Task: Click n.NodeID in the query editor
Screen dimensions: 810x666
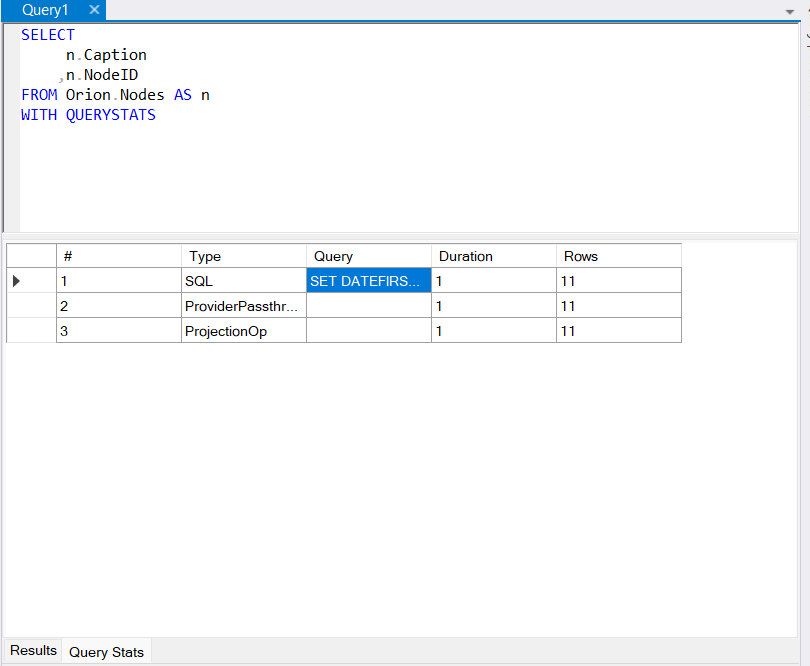Action: pyautogui.click(x=102, y=75)
